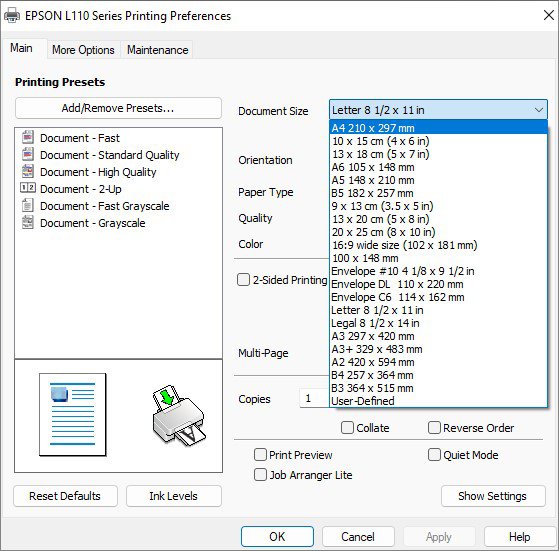The image size is (559, 551).
Task: Select Legal 8 1/2 x 14 in size
Action: (439, 323)
